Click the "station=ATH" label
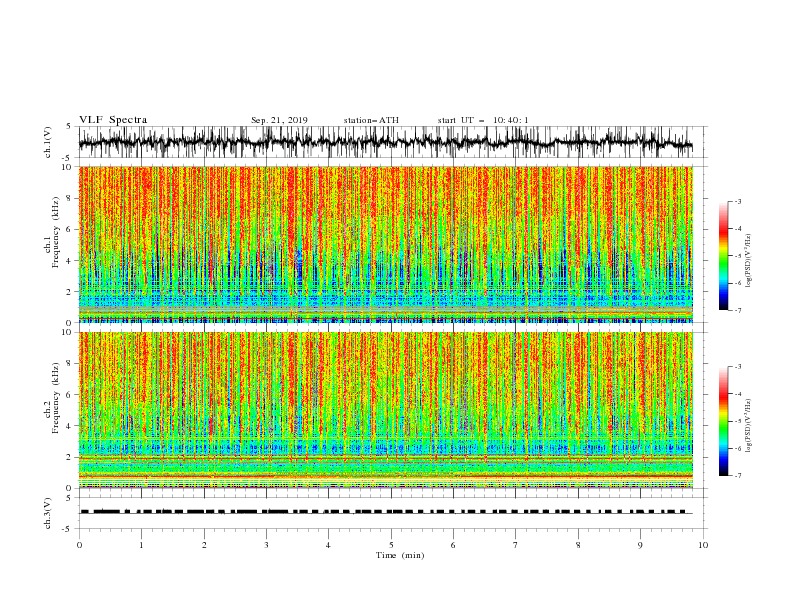This screenshot has width=792, height=612. coord(371,120)
